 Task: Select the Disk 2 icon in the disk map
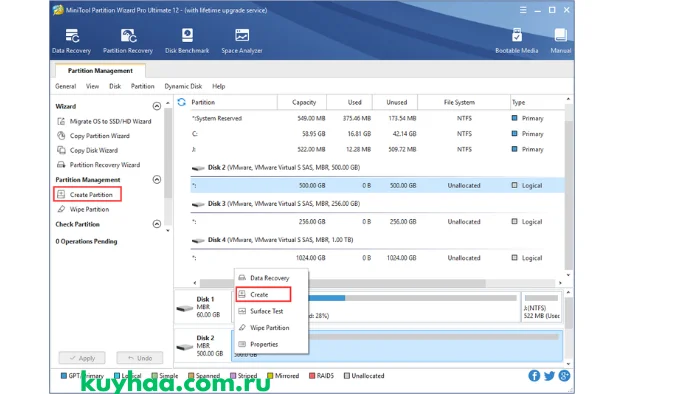pos(185,347)
